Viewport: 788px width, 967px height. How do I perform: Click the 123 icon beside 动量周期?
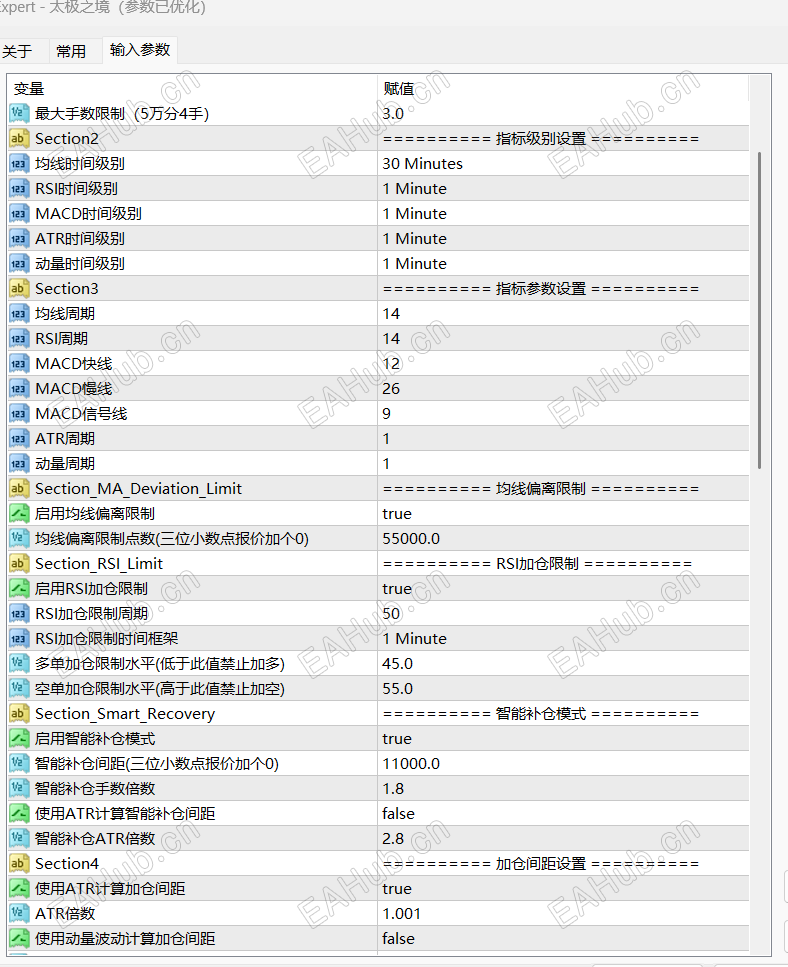tap(19, 463)
